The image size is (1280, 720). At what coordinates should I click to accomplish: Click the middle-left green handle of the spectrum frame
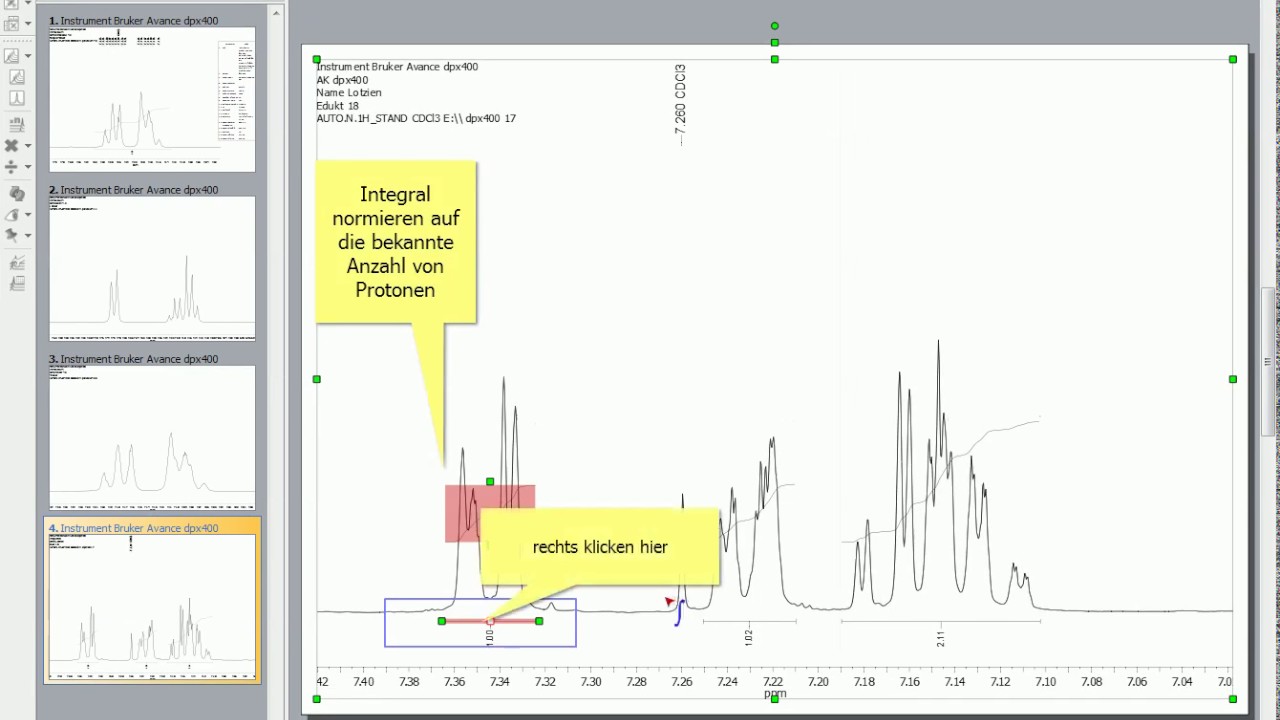coord(317,379)
